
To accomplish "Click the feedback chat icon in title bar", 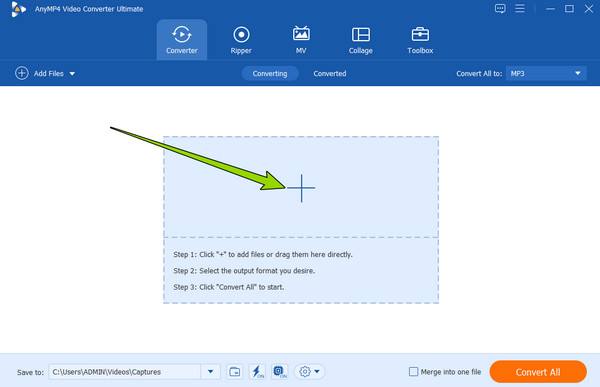I will (500, 8).
